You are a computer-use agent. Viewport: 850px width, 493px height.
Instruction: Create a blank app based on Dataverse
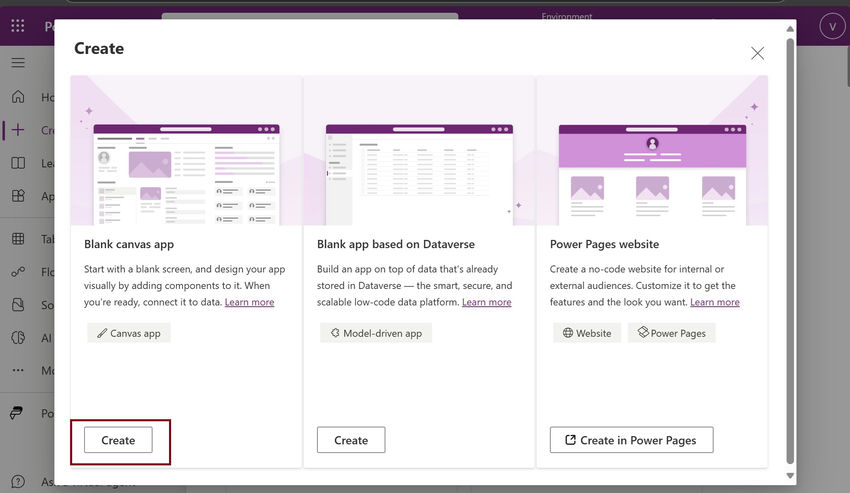point(351,440)
